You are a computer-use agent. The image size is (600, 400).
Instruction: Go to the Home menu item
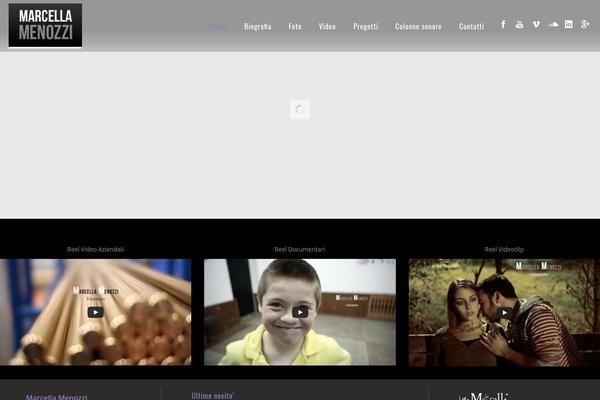[217, 26]
